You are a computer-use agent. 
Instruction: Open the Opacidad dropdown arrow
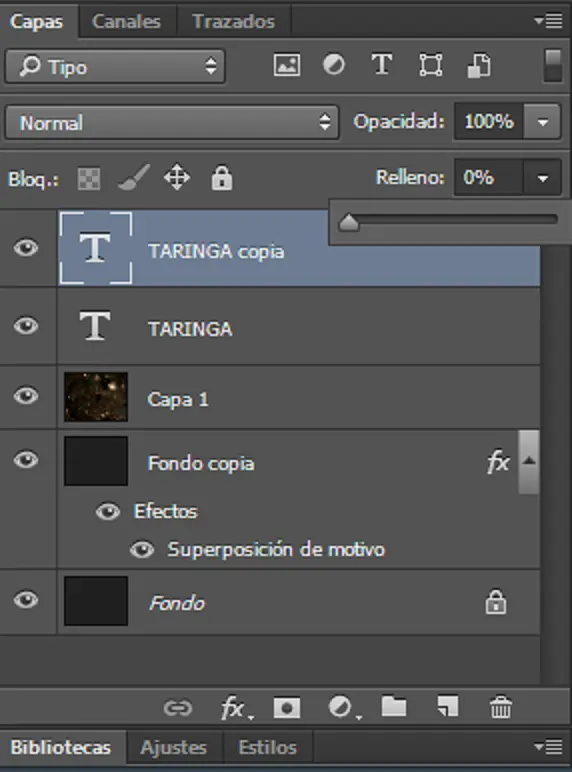coord(542,122)
